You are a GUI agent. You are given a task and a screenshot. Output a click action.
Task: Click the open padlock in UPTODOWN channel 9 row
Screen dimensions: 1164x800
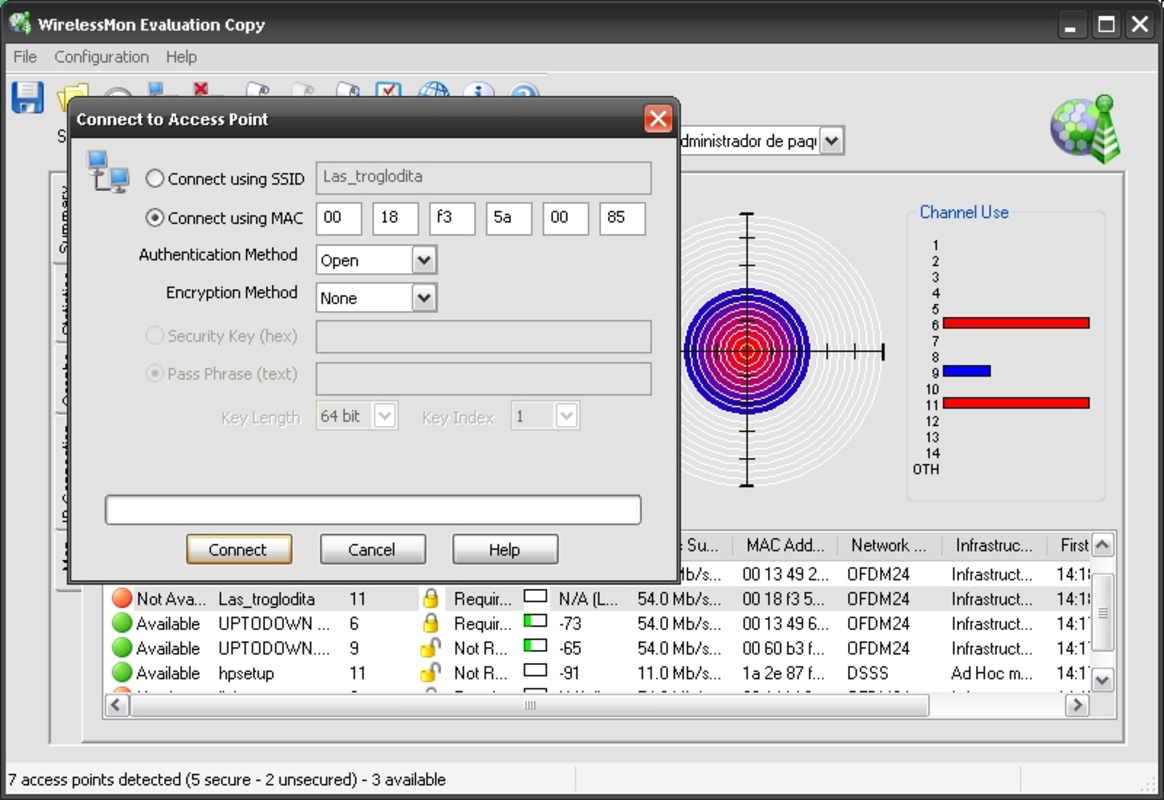point(431,648)
